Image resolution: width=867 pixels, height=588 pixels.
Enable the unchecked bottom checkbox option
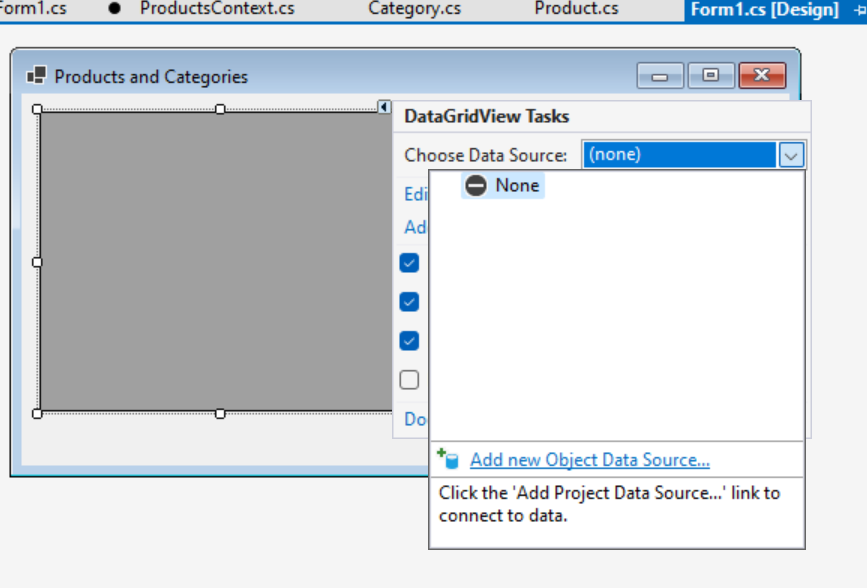[x=409, y=379]
